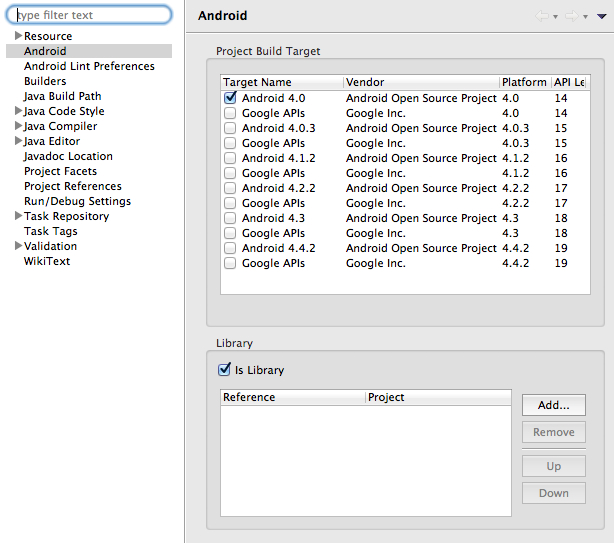Click the Reference column header
The width and height of the screenshot is (614, 543).
coord(293,397)
